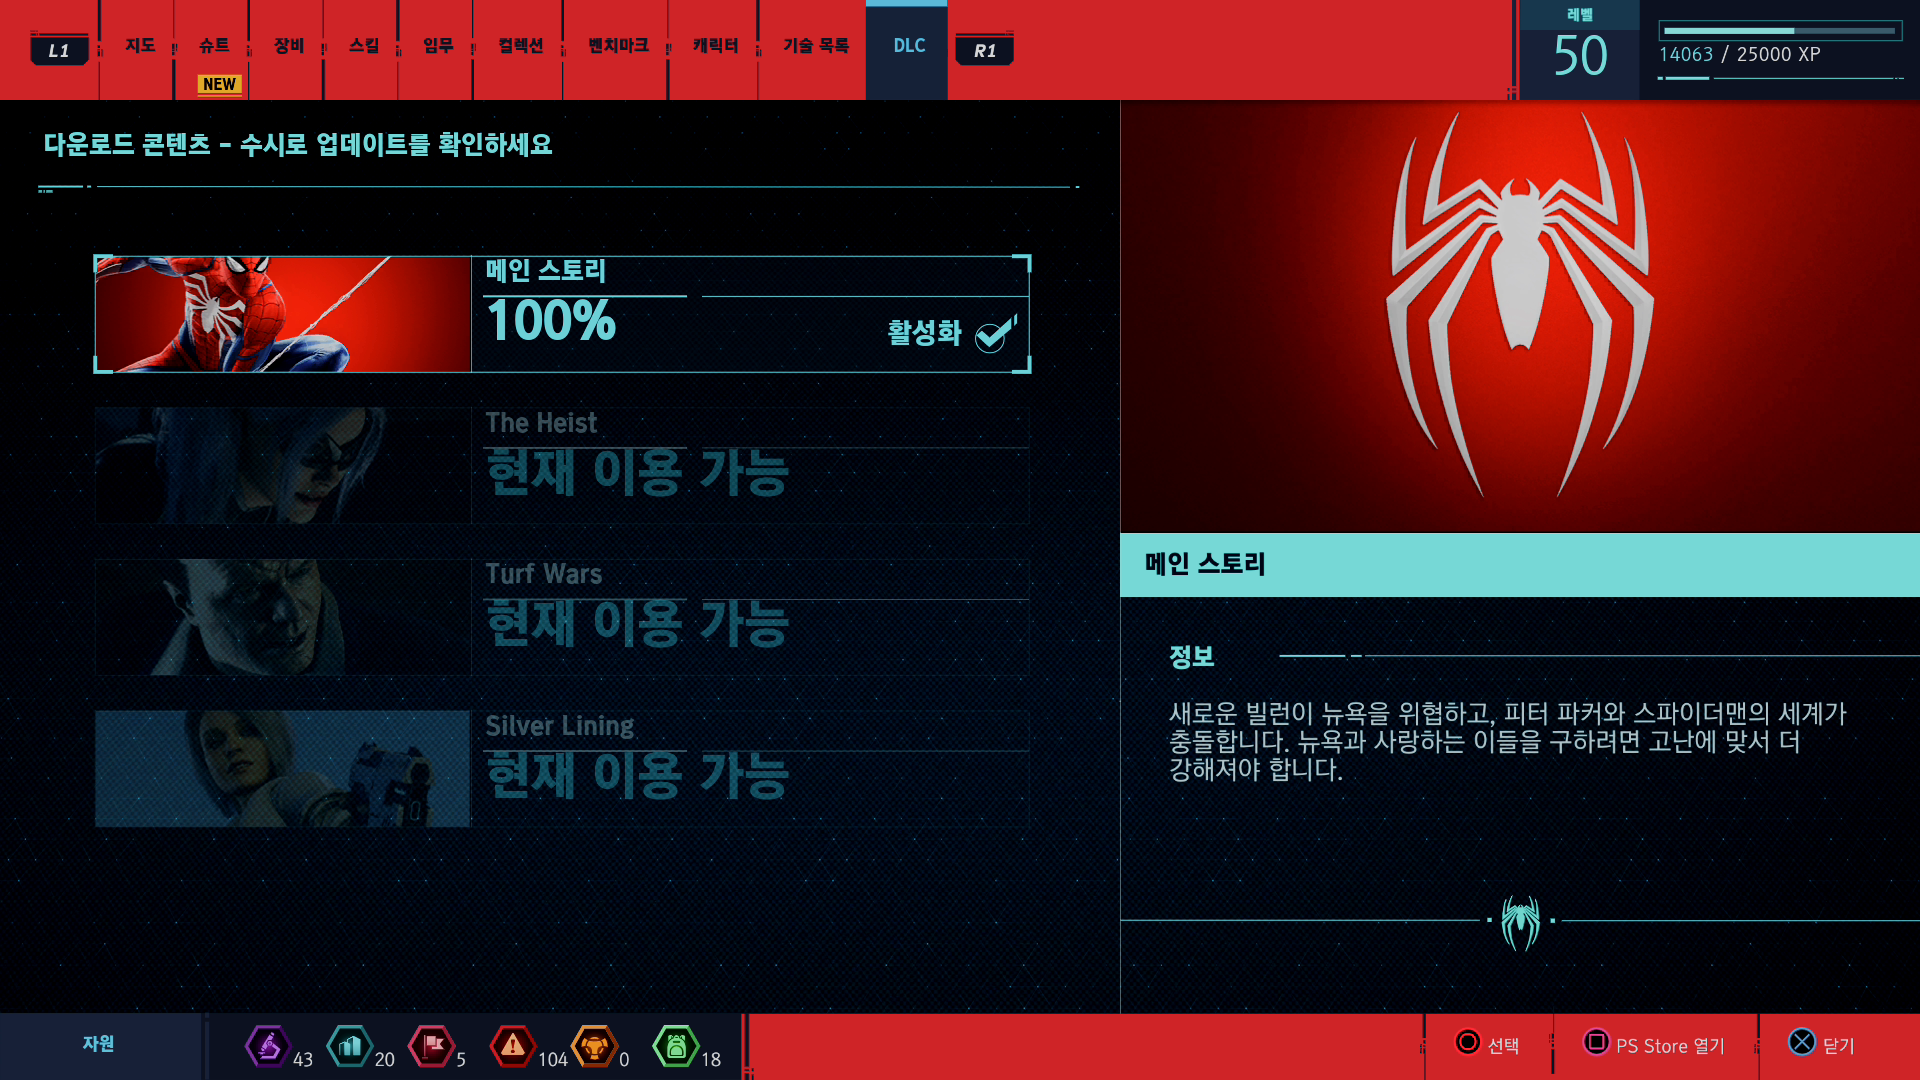Click the red crime token warning icon
The height and width of the screenshot is (1080, 1920).
coord(513,1046)
